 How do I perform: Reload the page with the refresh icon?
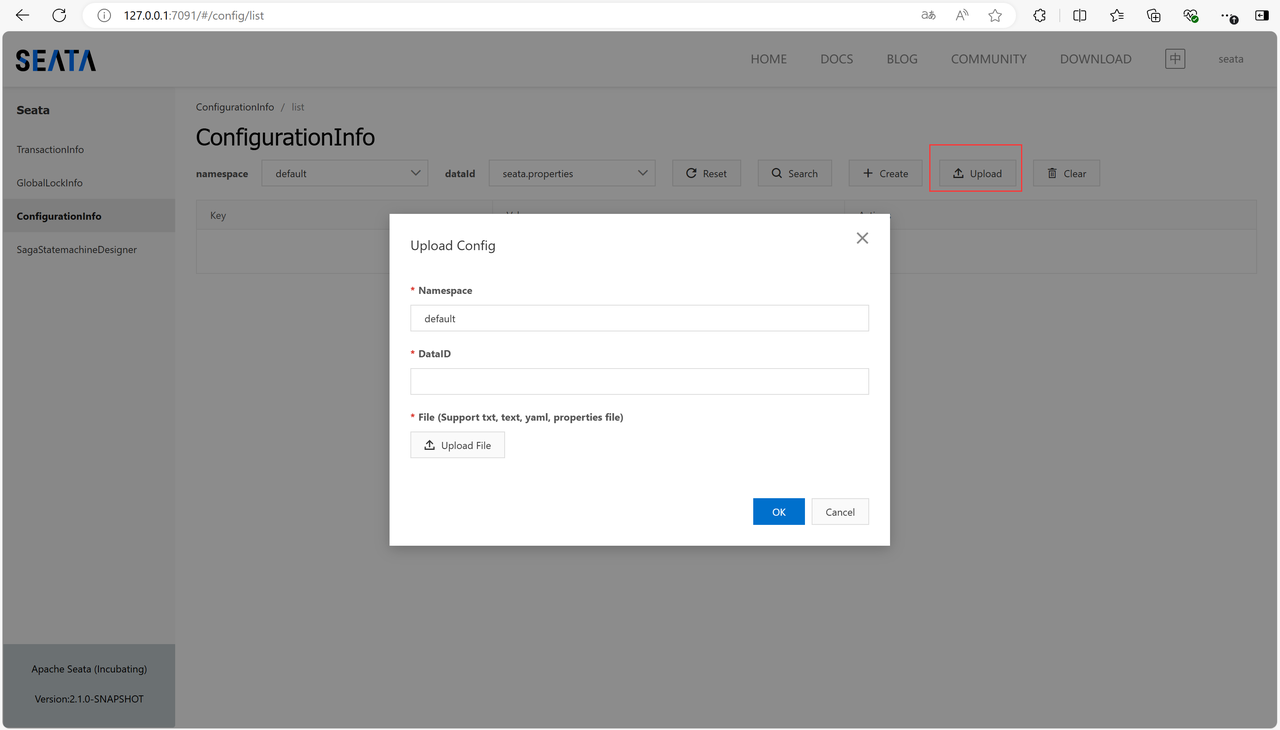[59, 15]
